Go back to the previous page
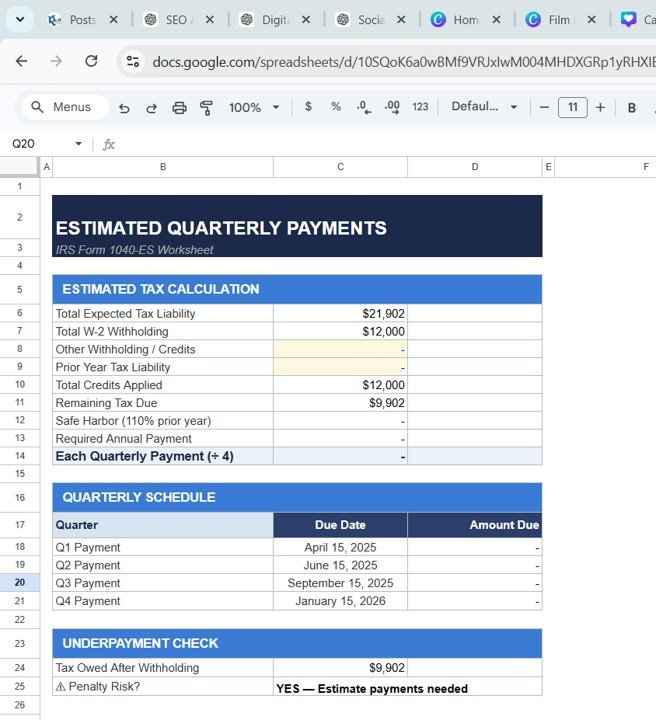 click(x=22, y=61)
